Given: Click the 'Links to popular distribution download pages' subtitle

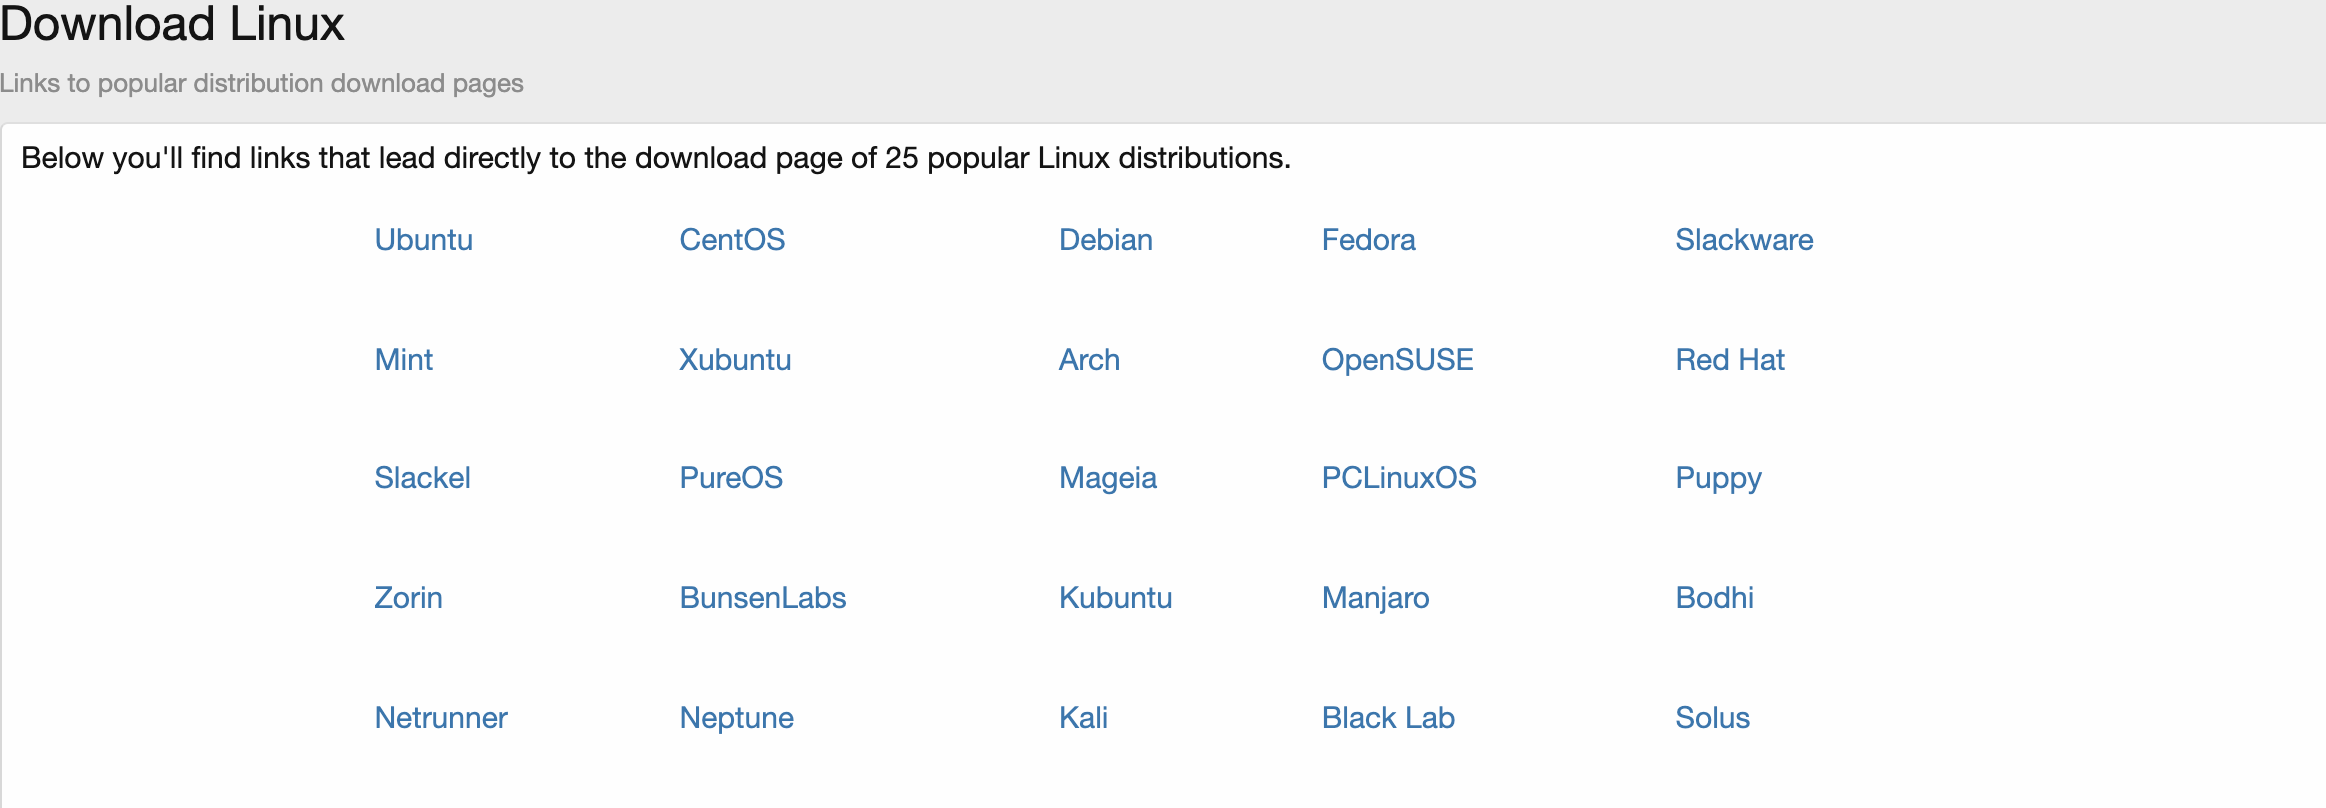Looking at the screenshot, I should pyautogui.click(x=261, y=83).
